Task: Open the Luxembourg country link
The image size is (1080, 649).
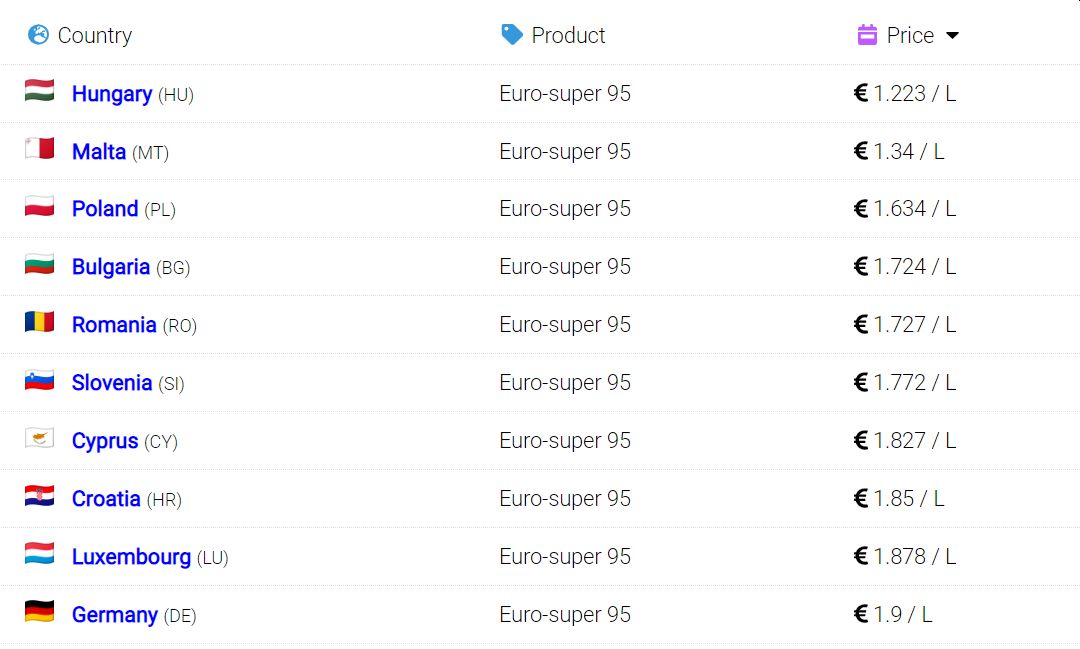Action: click(x=132, y=557)
